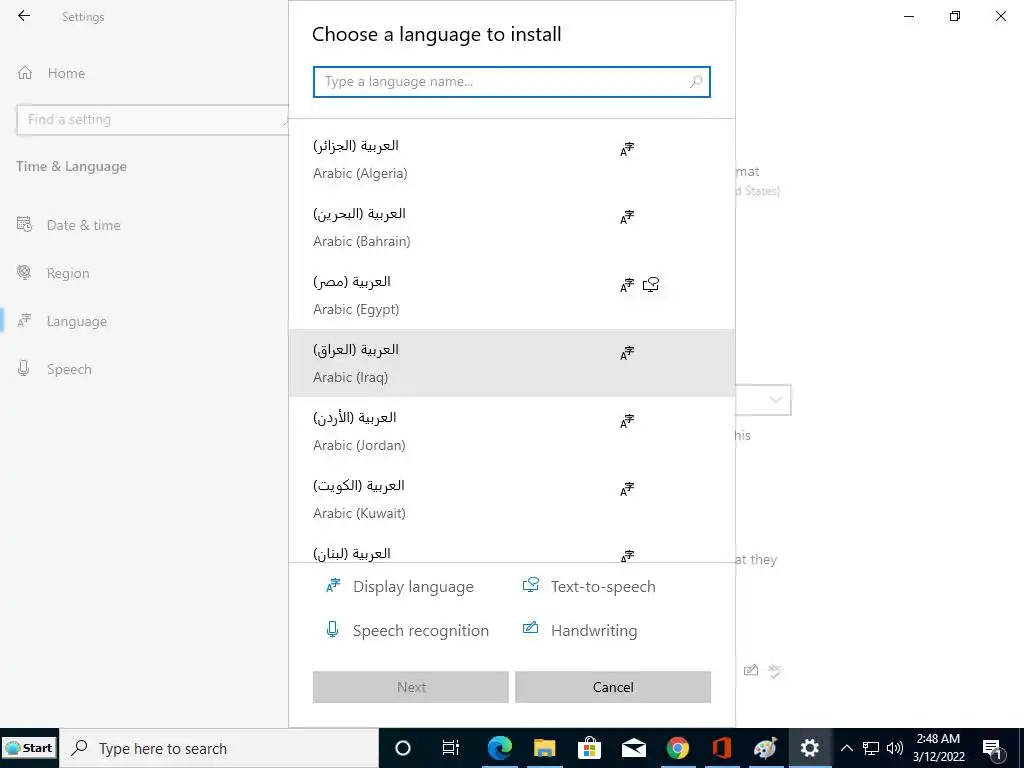The image size is (1024, 768).
Task: Click display language icon for Arabic (Kuwait)
Action: (627, 489)
